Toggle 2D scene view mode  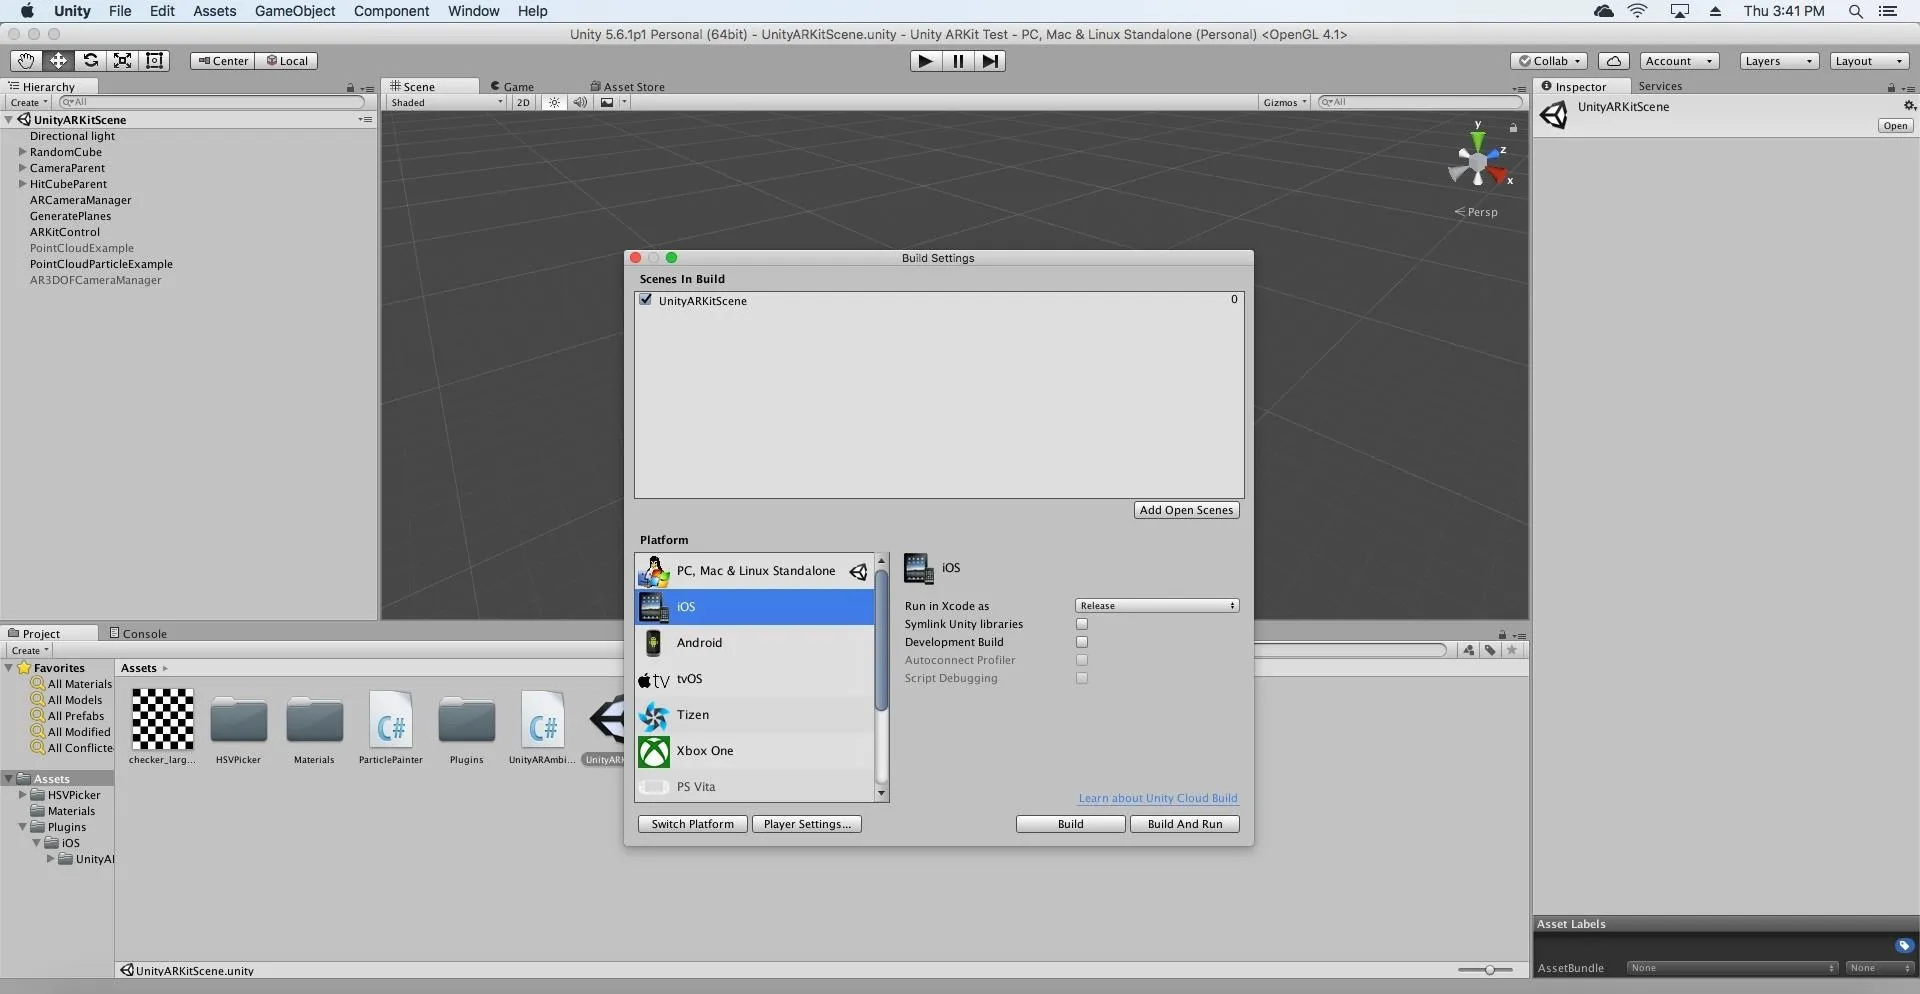tap(523, 102)
